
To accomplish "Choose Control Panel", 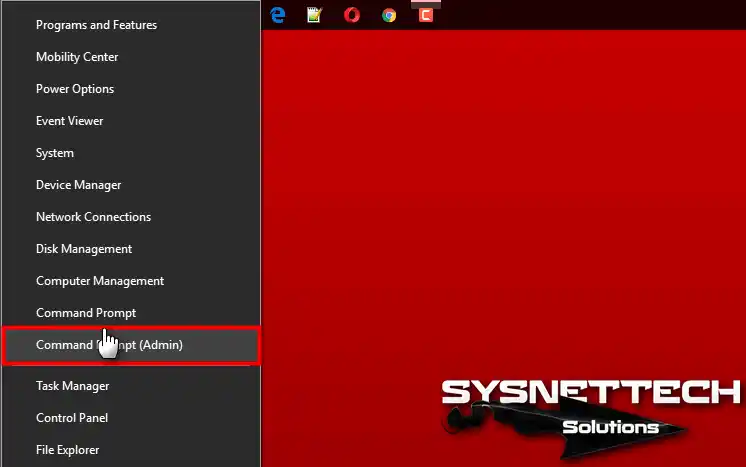I will (131, 418).
